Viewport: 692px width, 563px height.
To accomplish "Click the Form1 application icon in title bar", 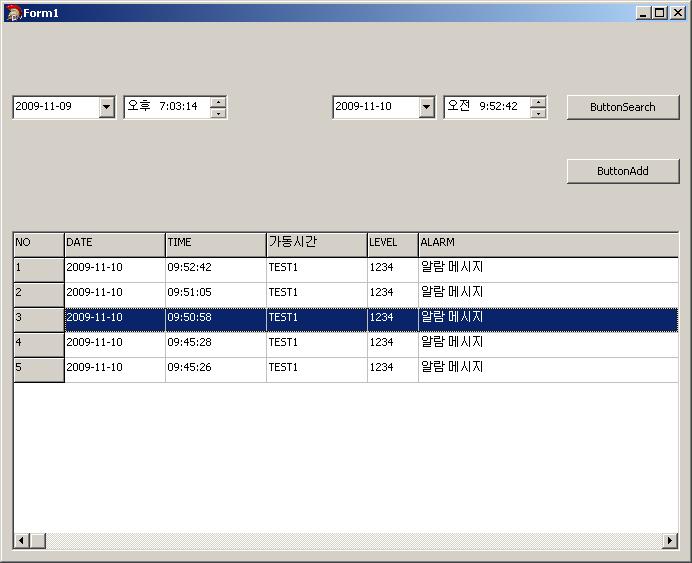I will (x=13, y=13).
